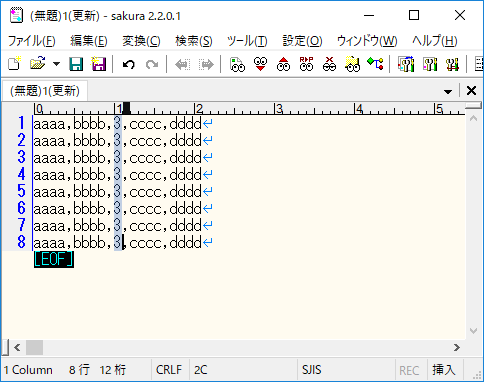This screenshot has width=484, height=382.
Task: Toggle 挿入 insert mode in status bar
Action: [444, 370]
